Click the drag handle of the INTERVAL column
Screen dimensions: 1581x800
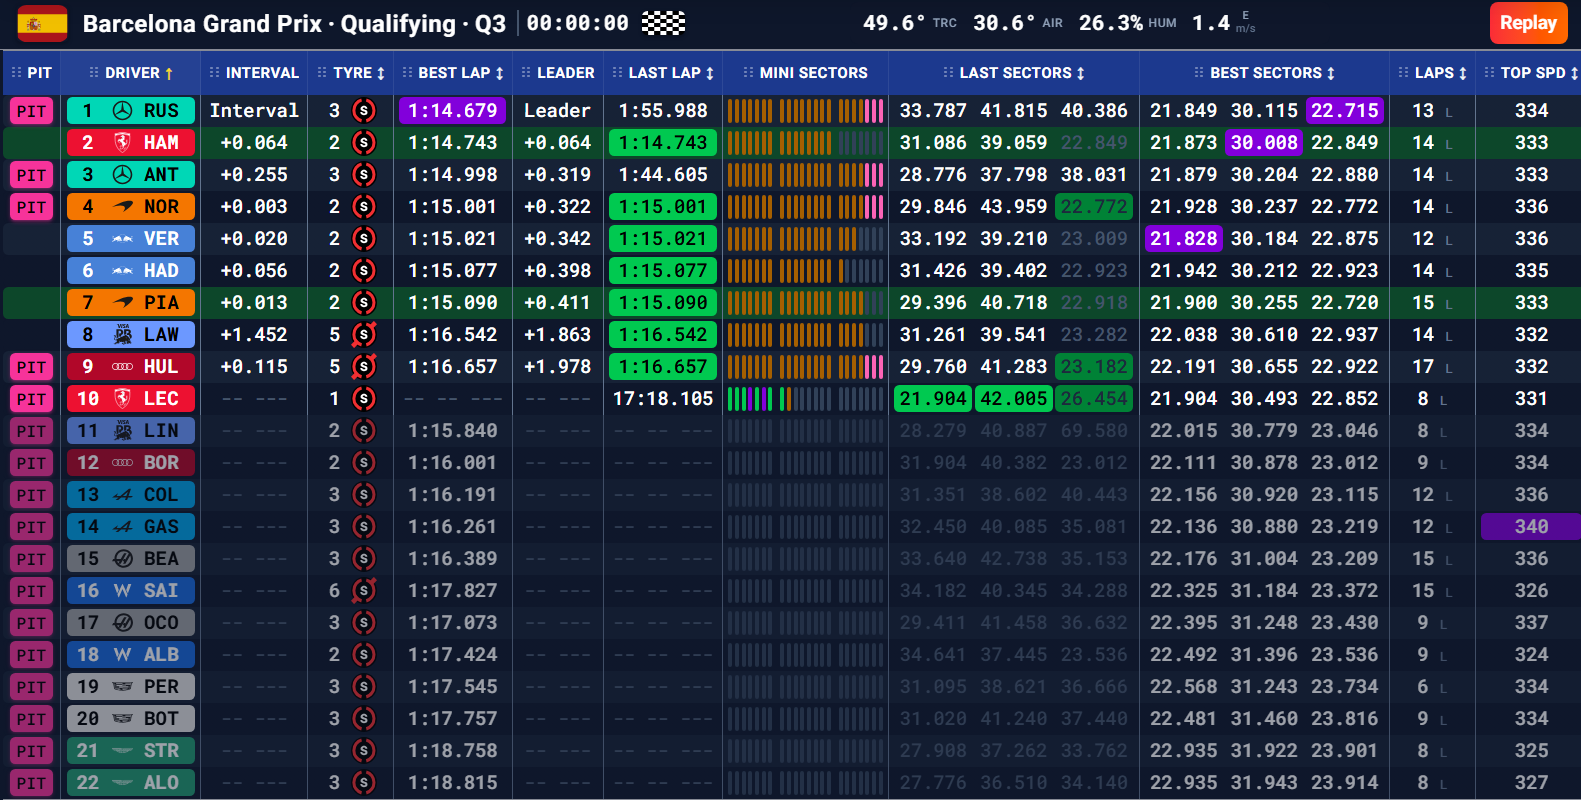(x=215, y=73)
